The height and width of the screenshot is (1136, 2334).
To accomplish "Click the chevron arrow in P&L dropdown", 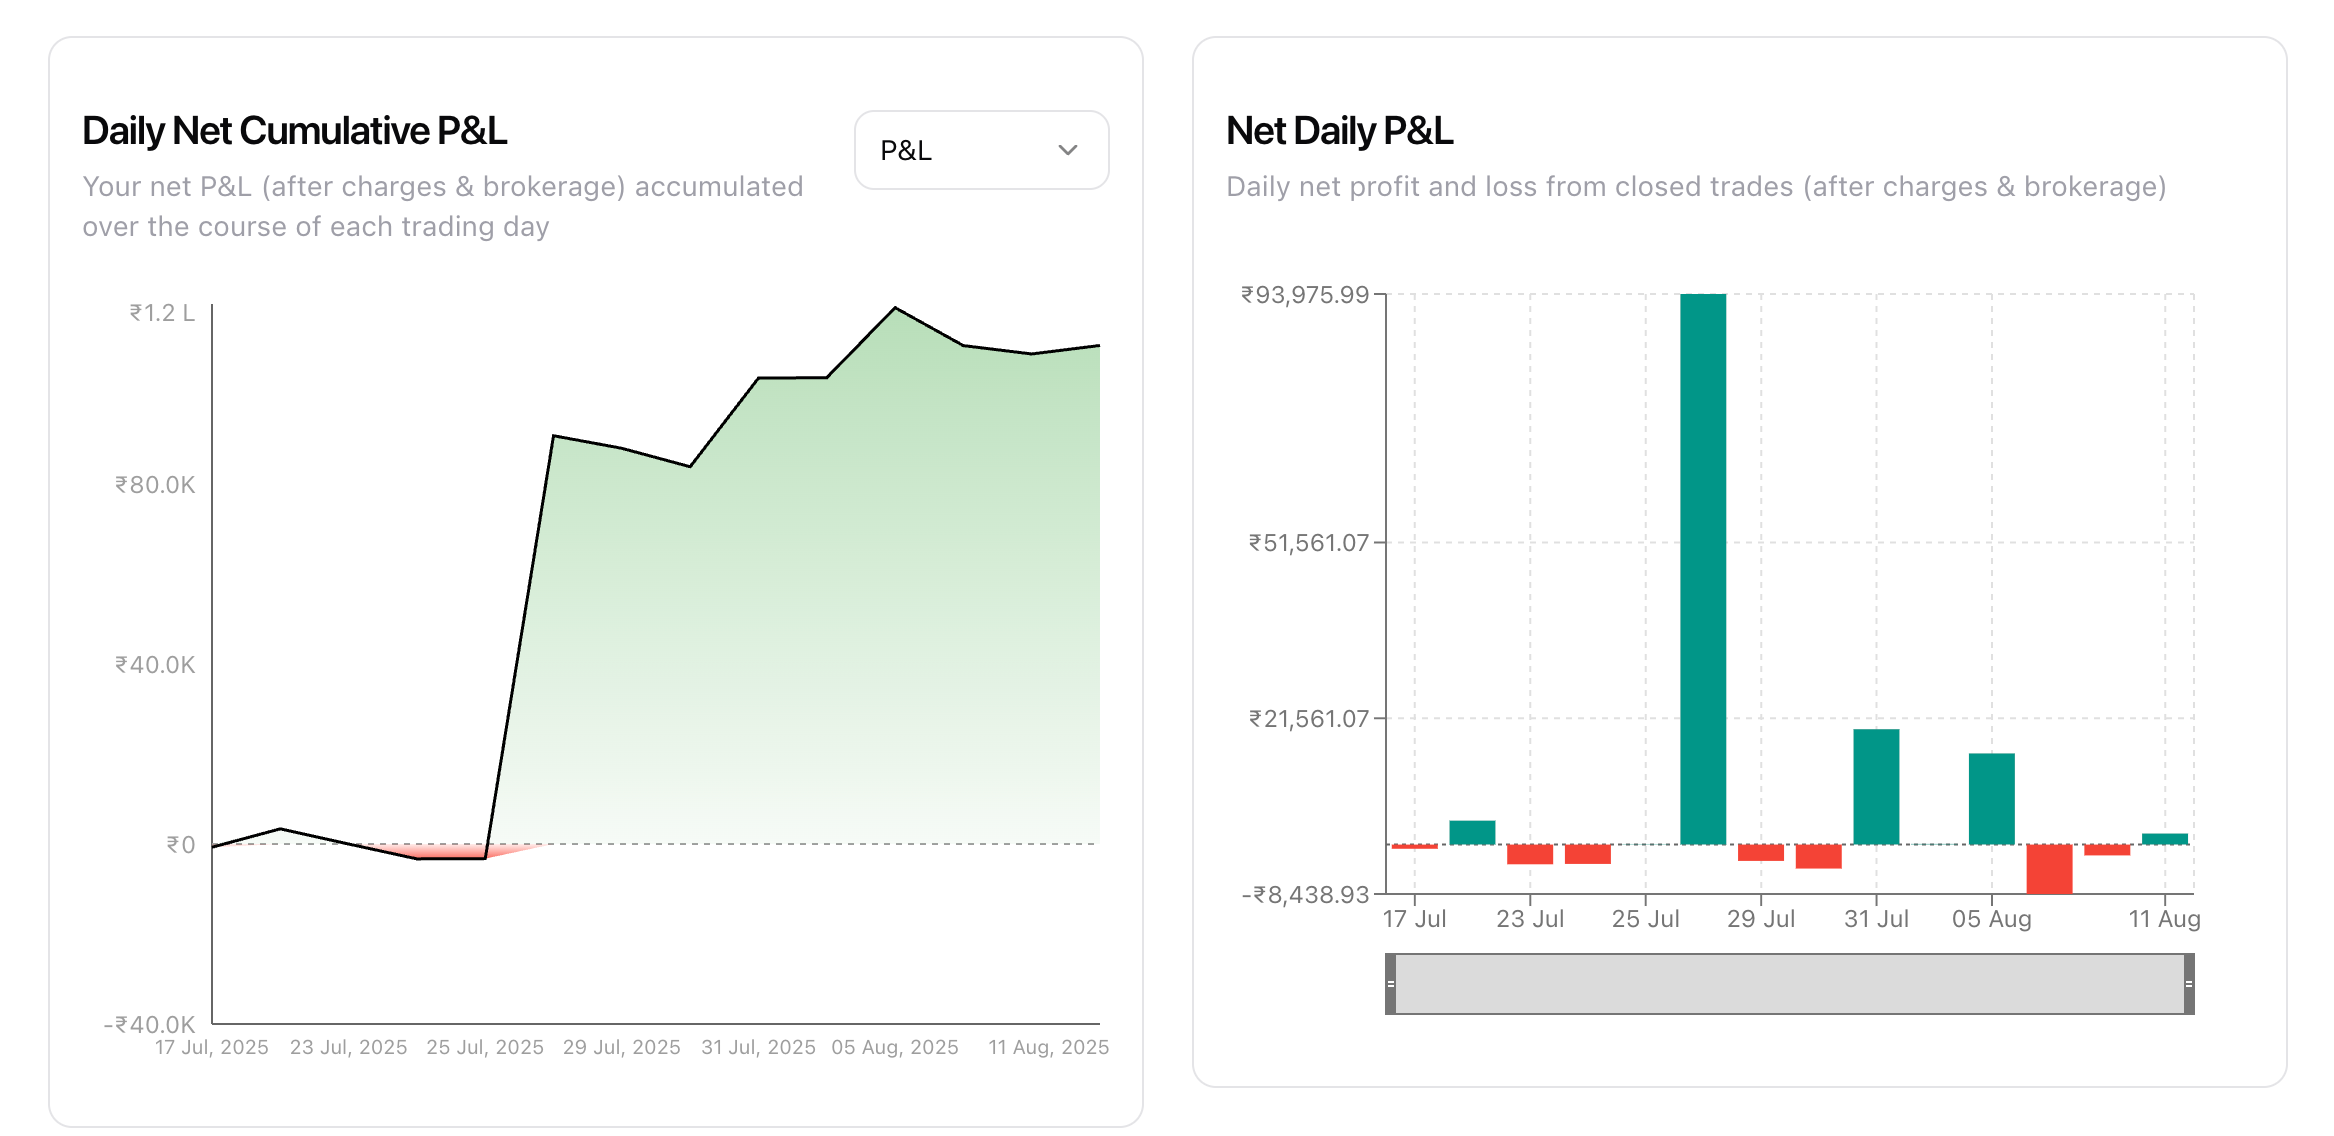I will point(1067,150).
